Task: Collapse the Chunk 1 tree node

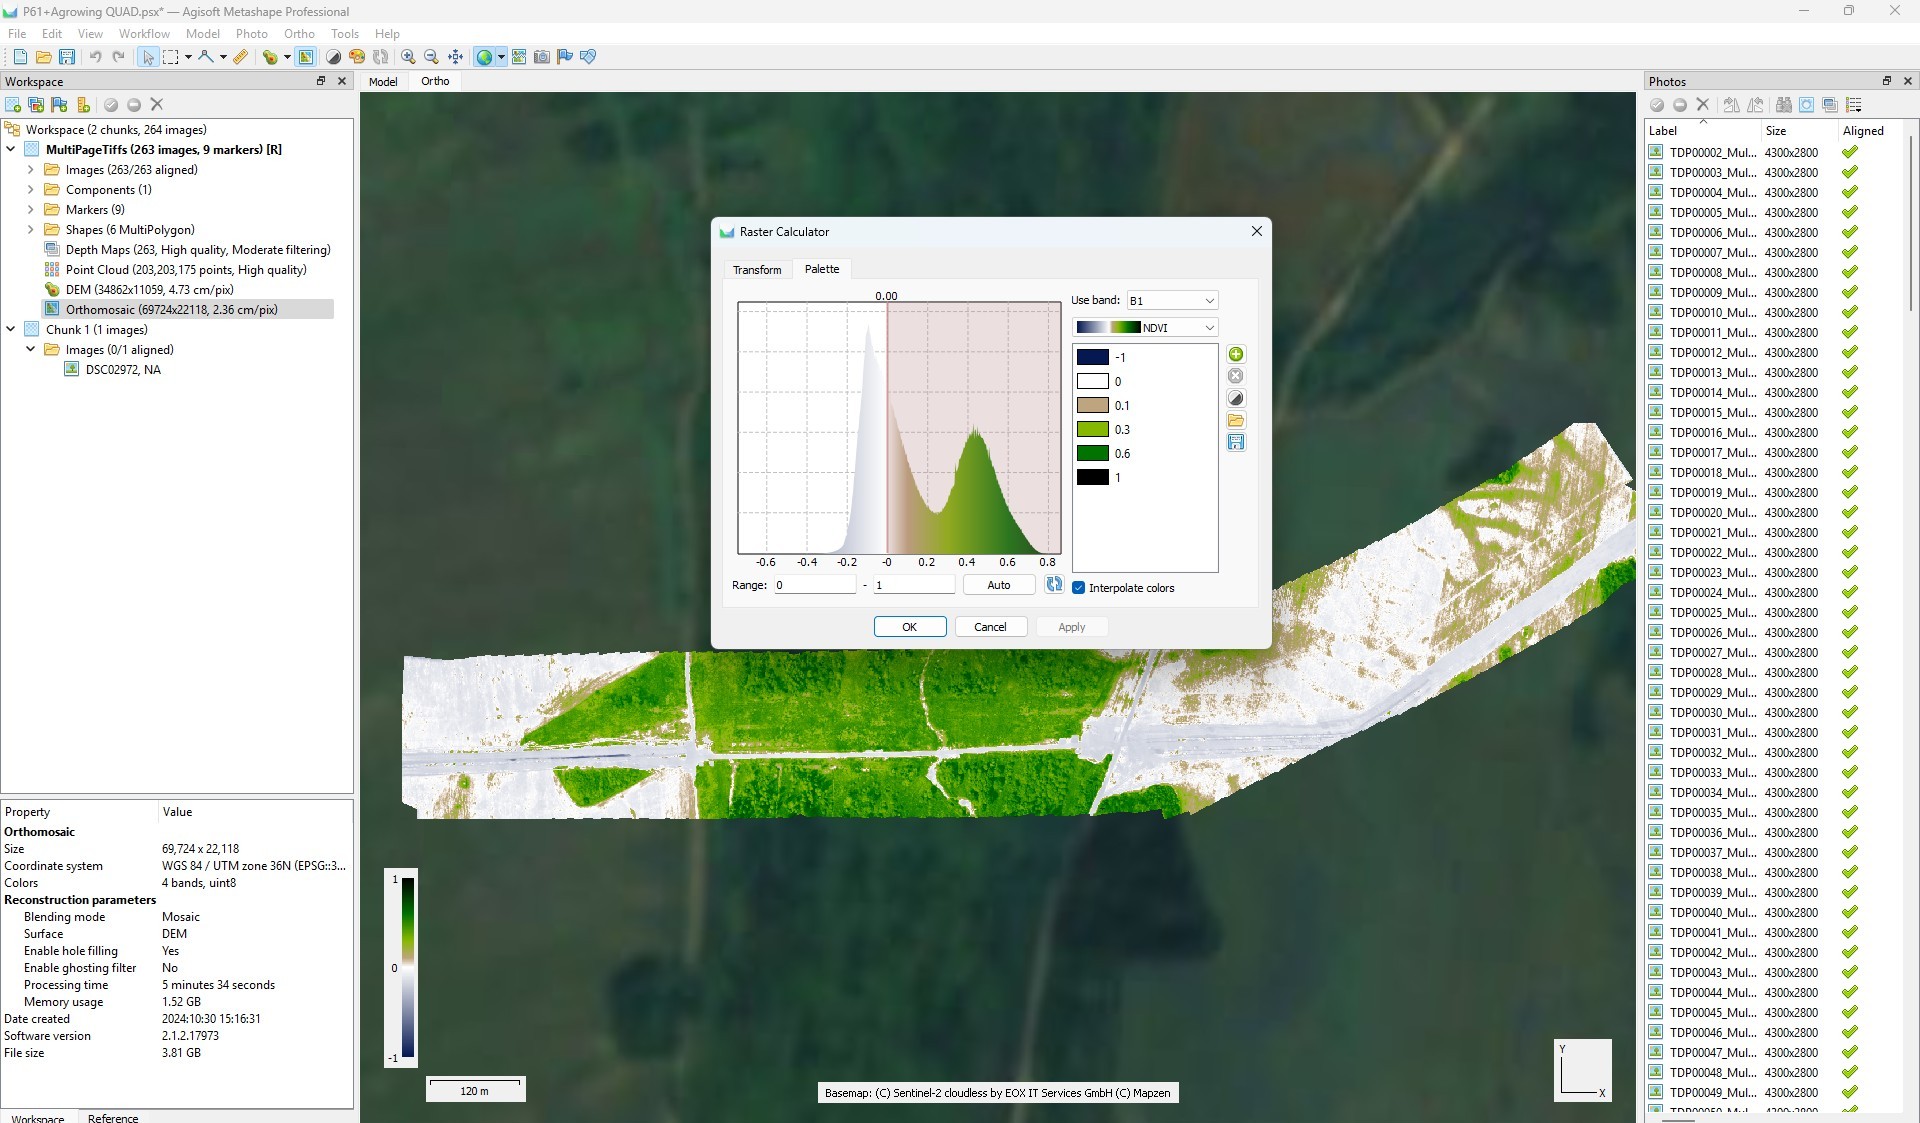Action: [x=10, y=329]
